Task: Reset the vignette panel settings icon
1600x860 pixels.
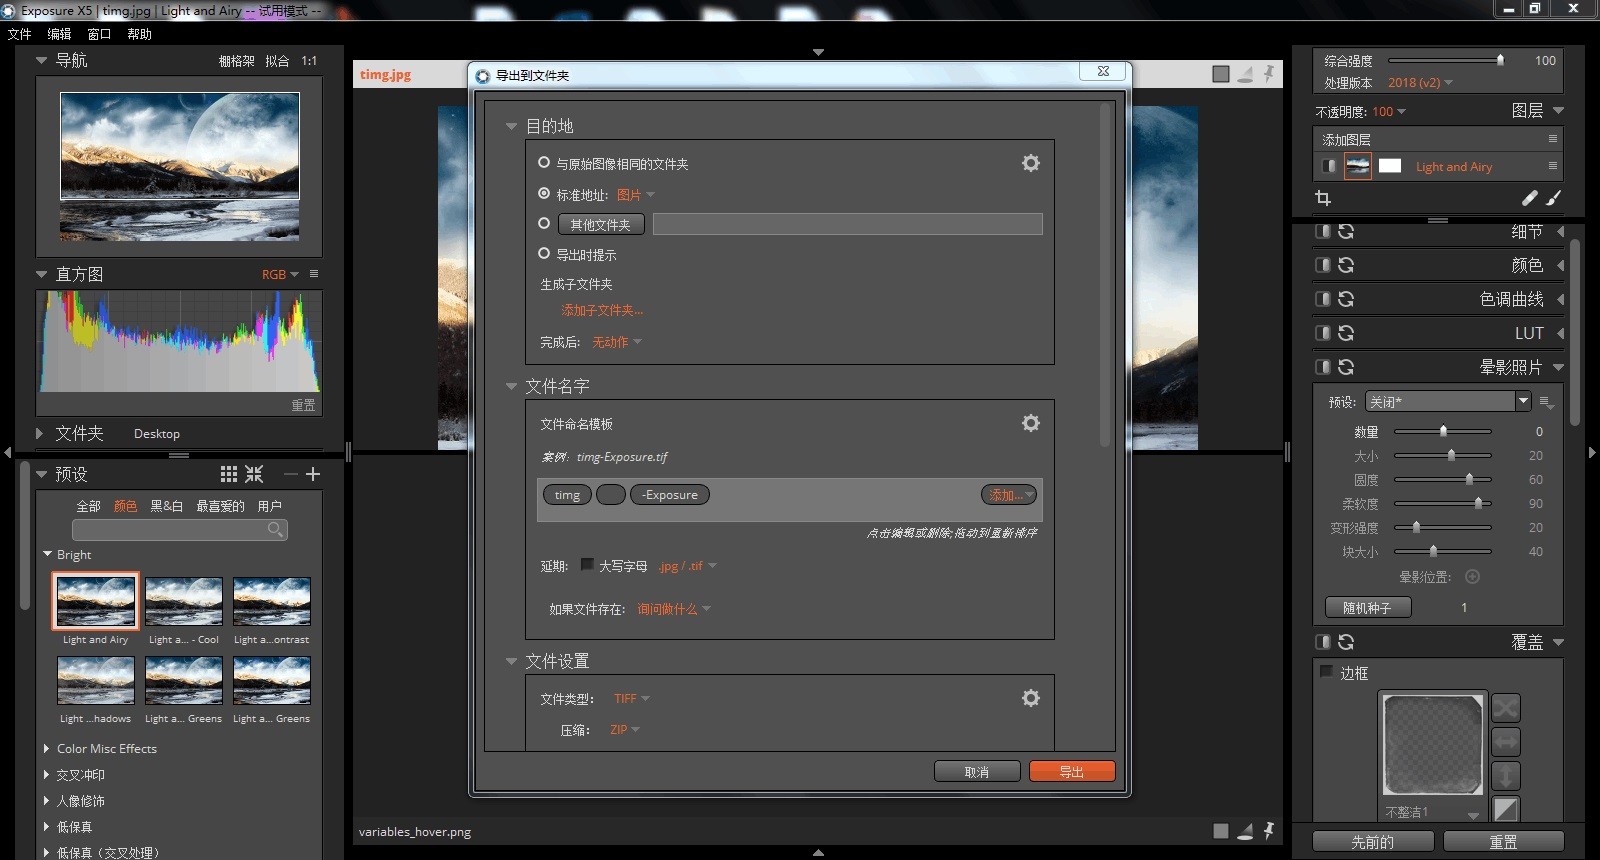Action: [1346, 367]
